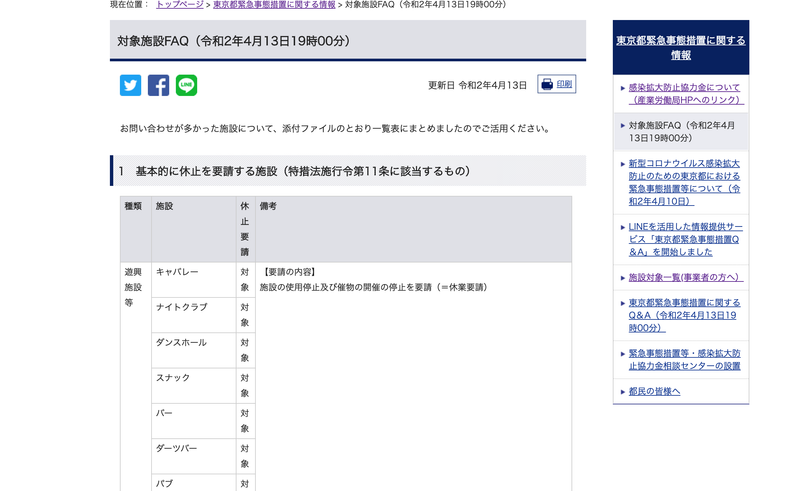Share page via Facebook icon
The height and width of the screenshot is (491, 800).
click(x=158, y=85)
